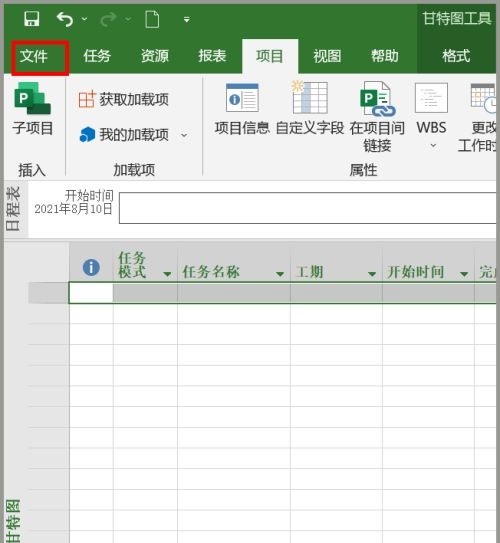Click the New blank document icon
Screen dimensions: 500x543
pos(152,19)
